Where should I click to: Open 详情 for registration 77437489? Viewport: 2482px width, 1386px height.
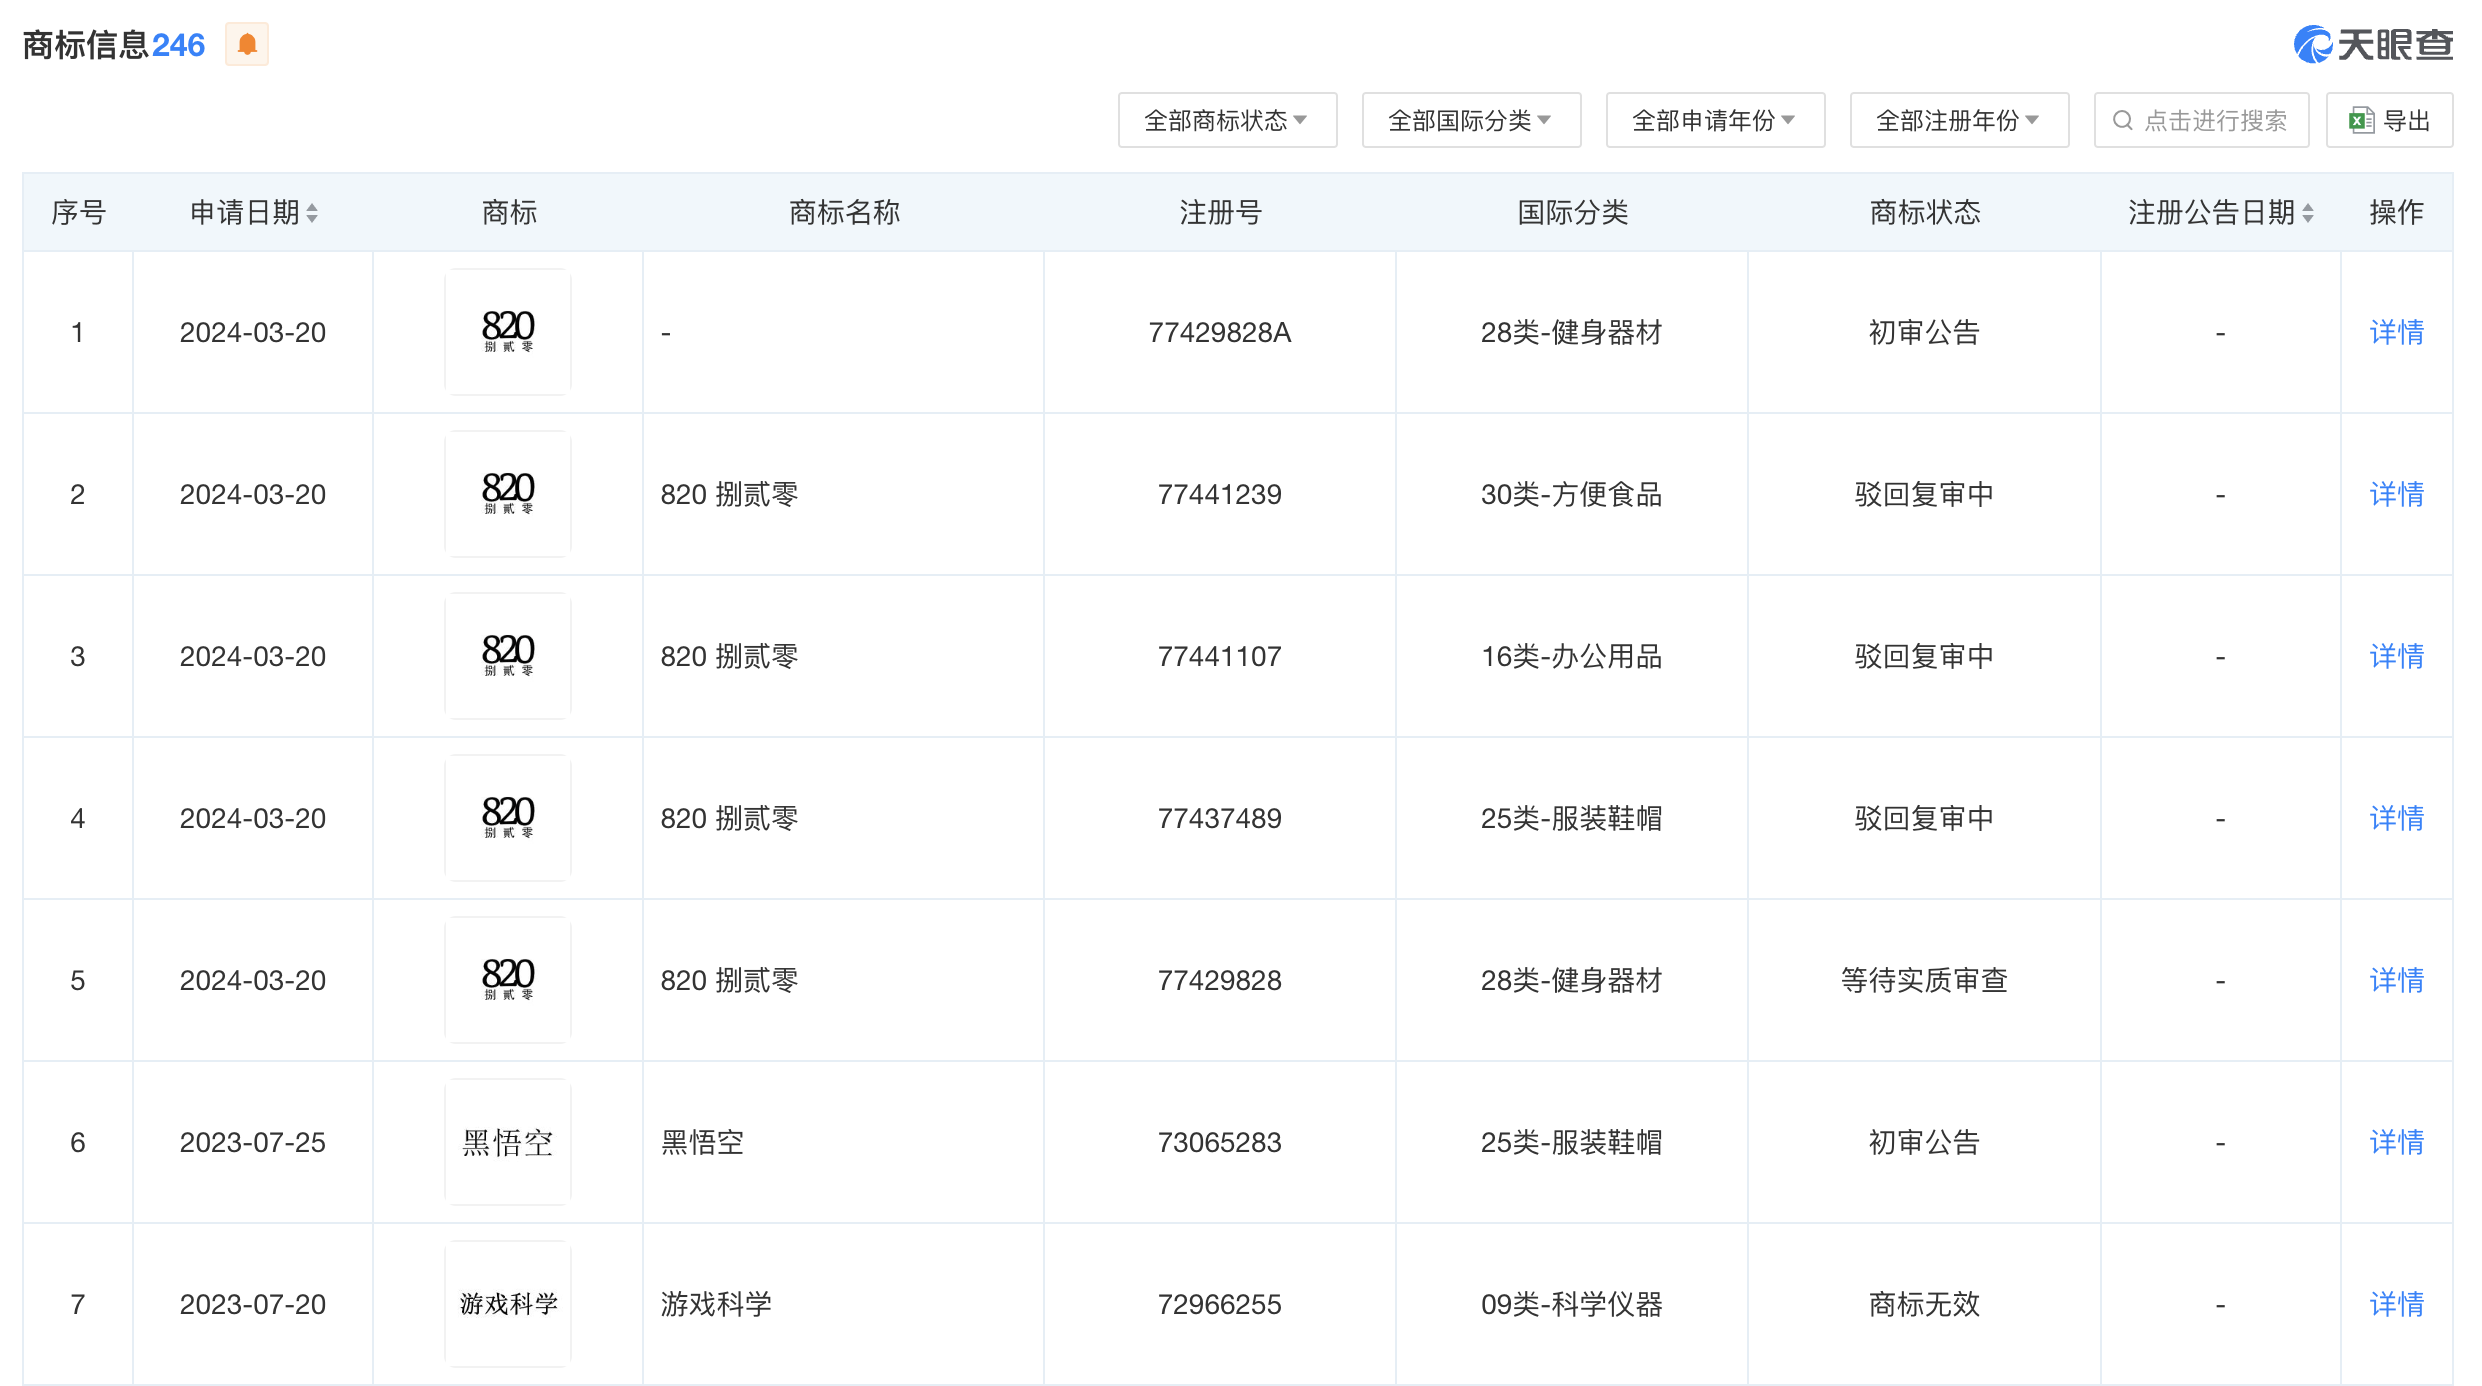[x=2396, y=819]
